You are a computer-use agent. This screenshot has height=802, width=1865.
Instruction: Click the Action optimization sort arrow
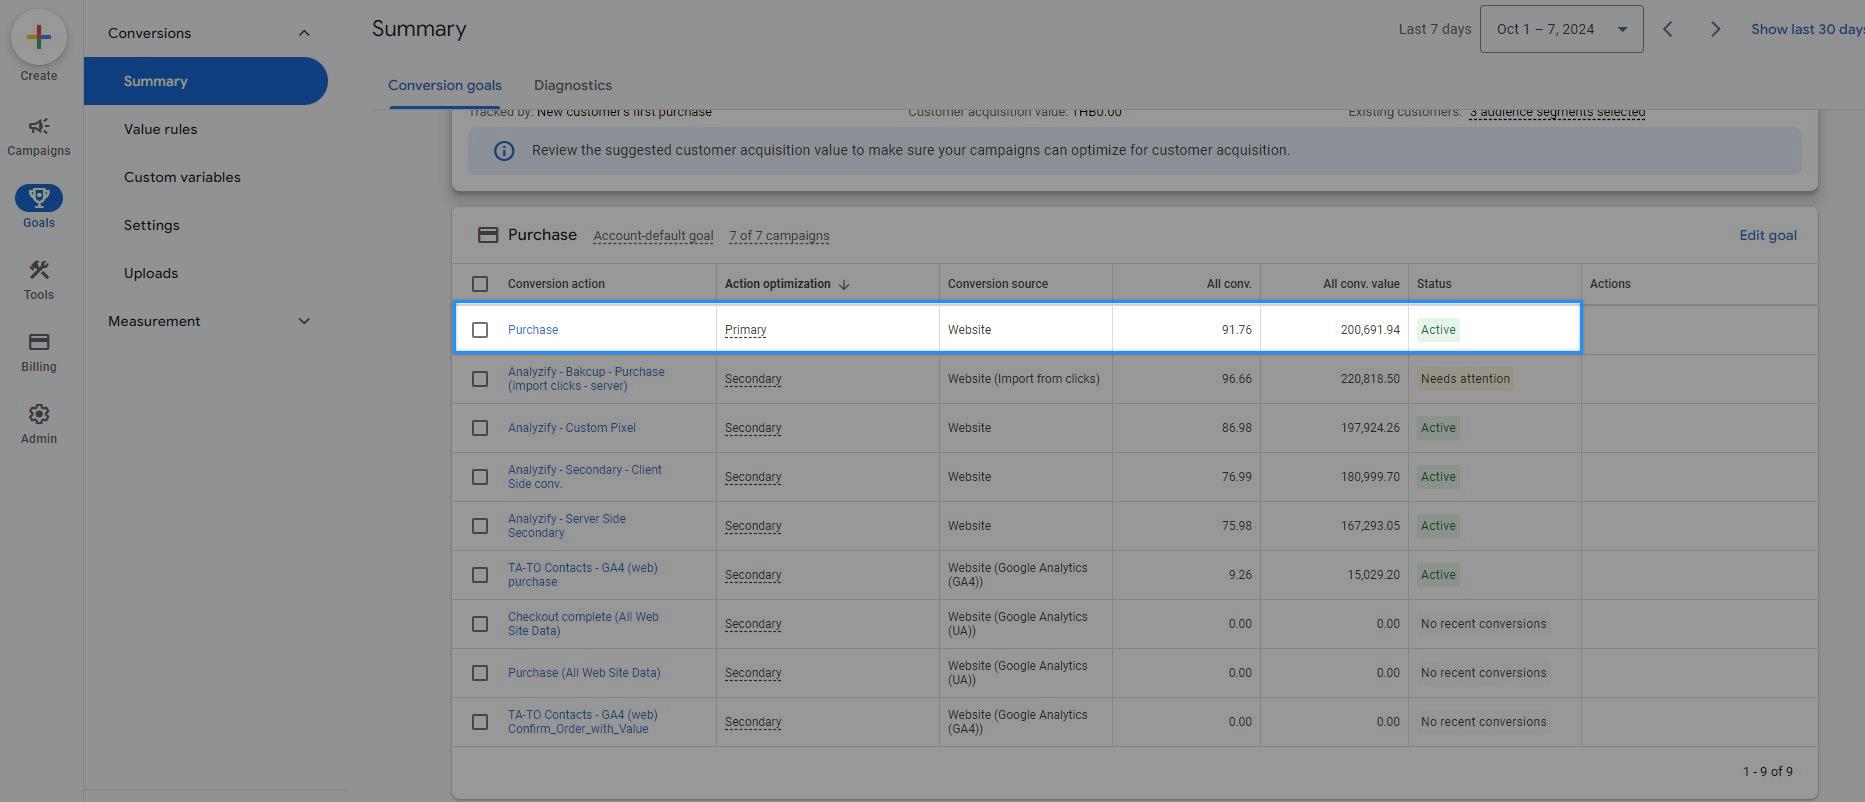[x=844, y=284]
